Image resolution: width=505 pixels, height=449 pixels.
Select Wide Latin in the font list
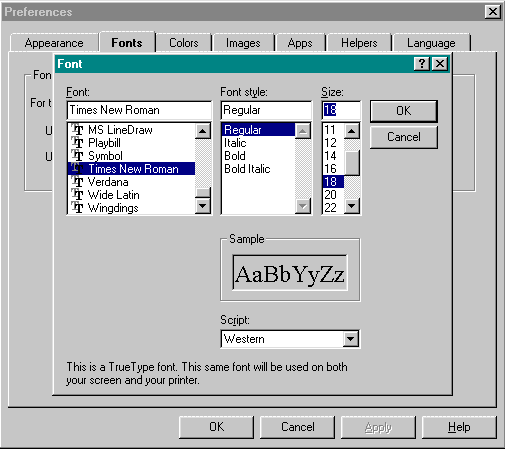point(131,195)
